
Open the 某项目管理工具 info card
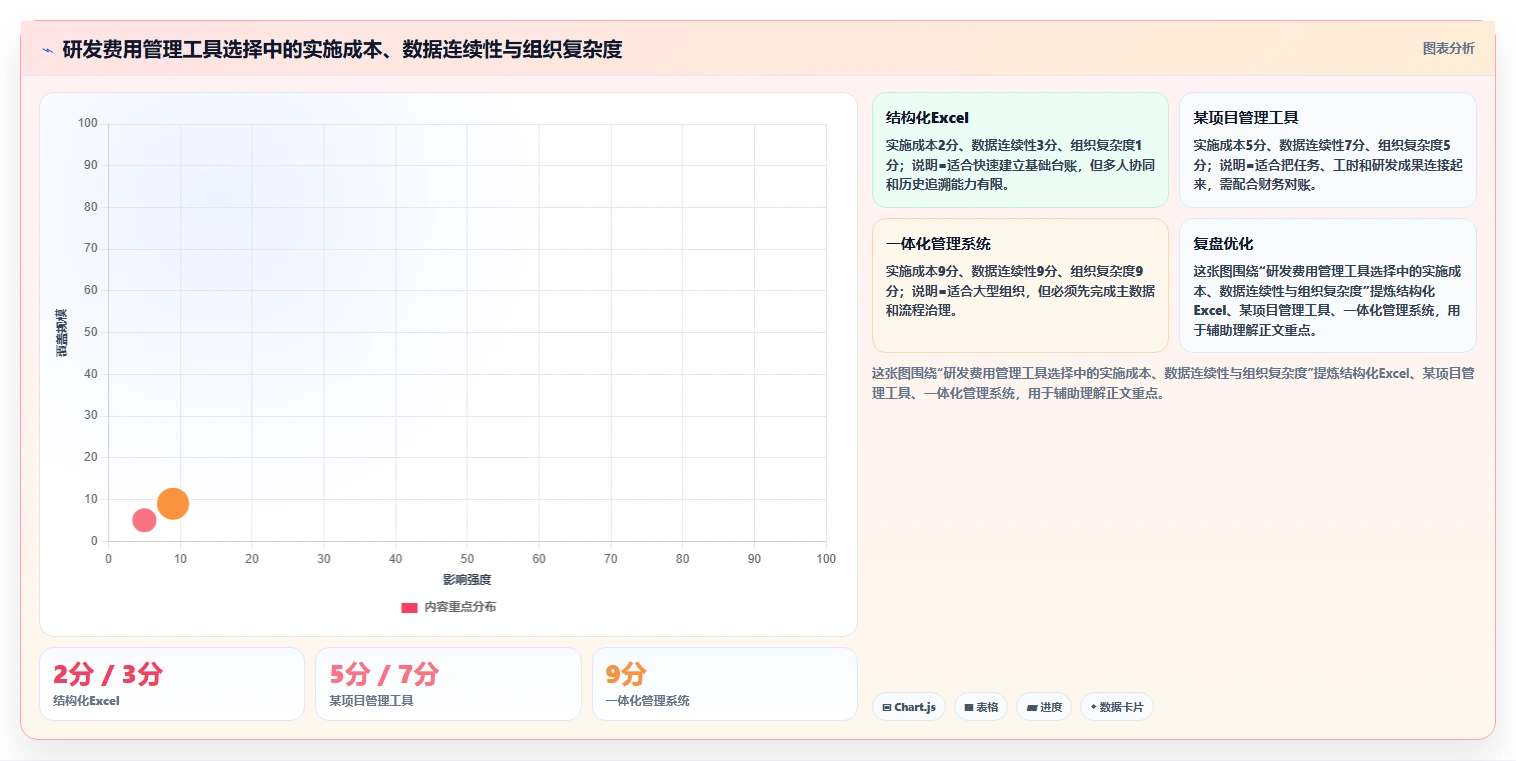click(1327, 150)
